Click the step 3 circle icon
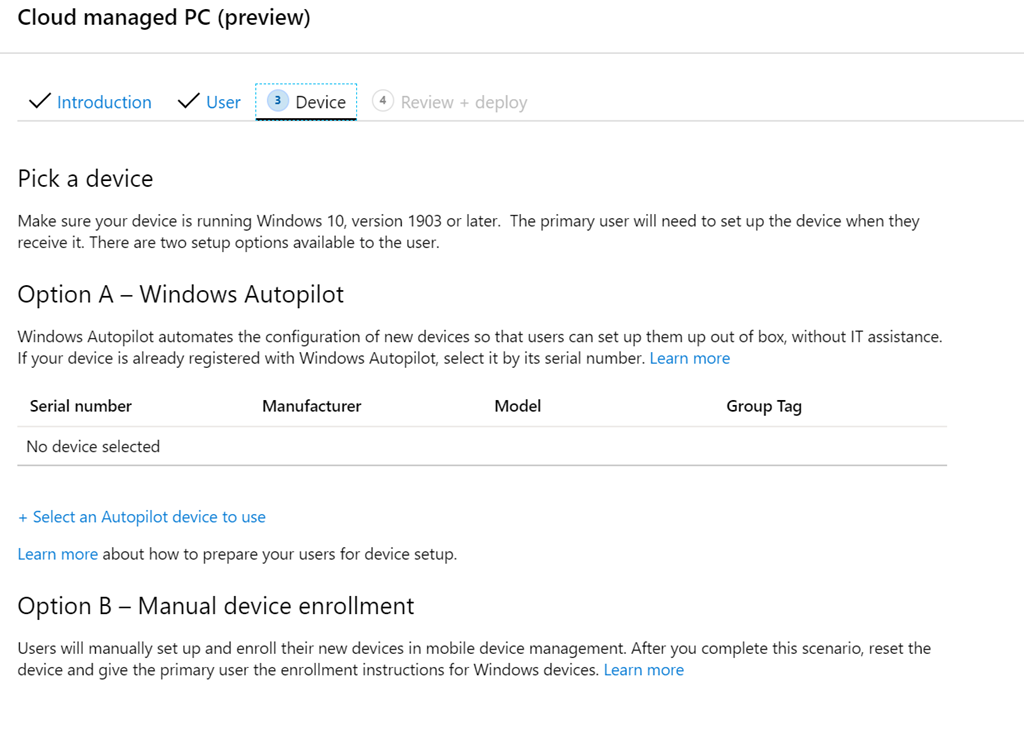 [278, 101]
